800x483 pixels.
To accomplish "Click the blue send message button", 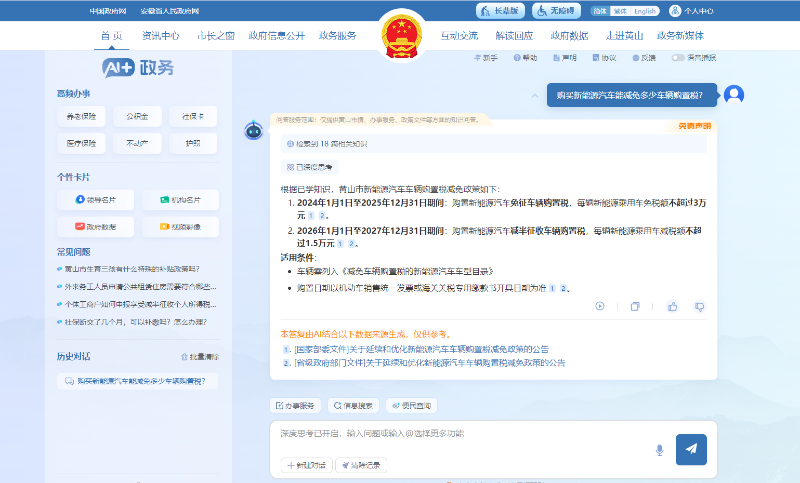I will [x=690, y=450].
